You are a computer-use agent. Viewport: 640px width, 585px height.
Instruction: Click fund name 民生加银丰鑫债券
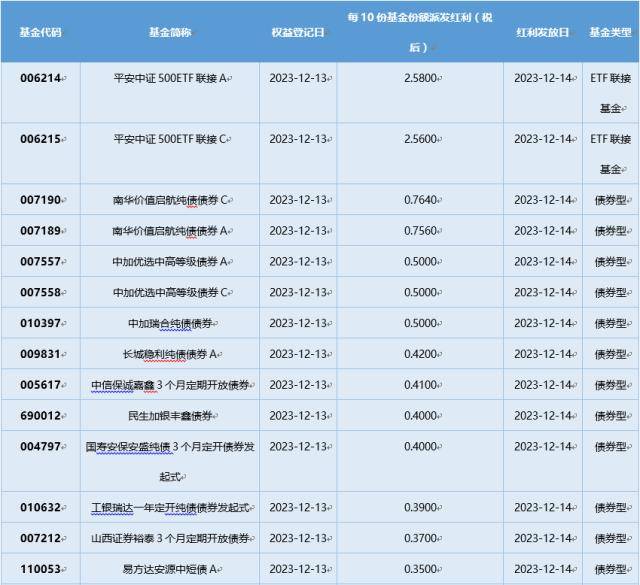(170, 416)
